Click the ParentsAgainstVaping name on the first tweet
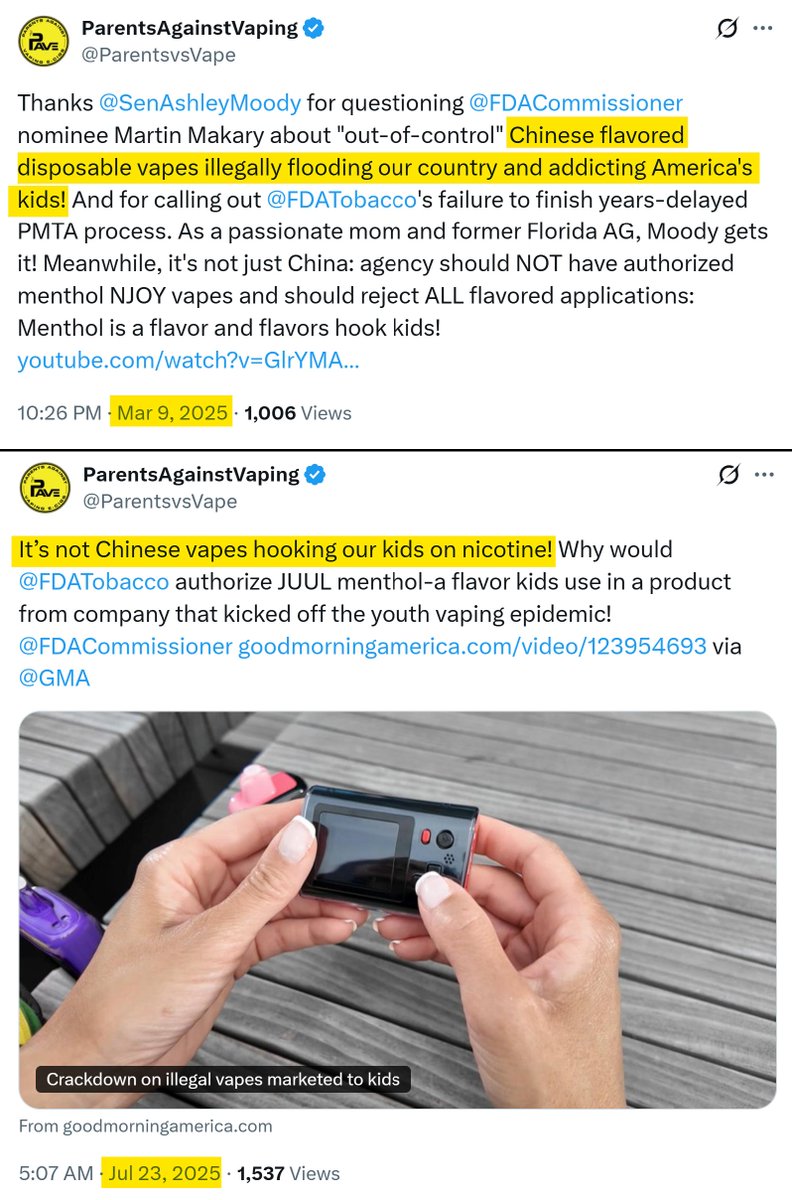 [190, 29]
